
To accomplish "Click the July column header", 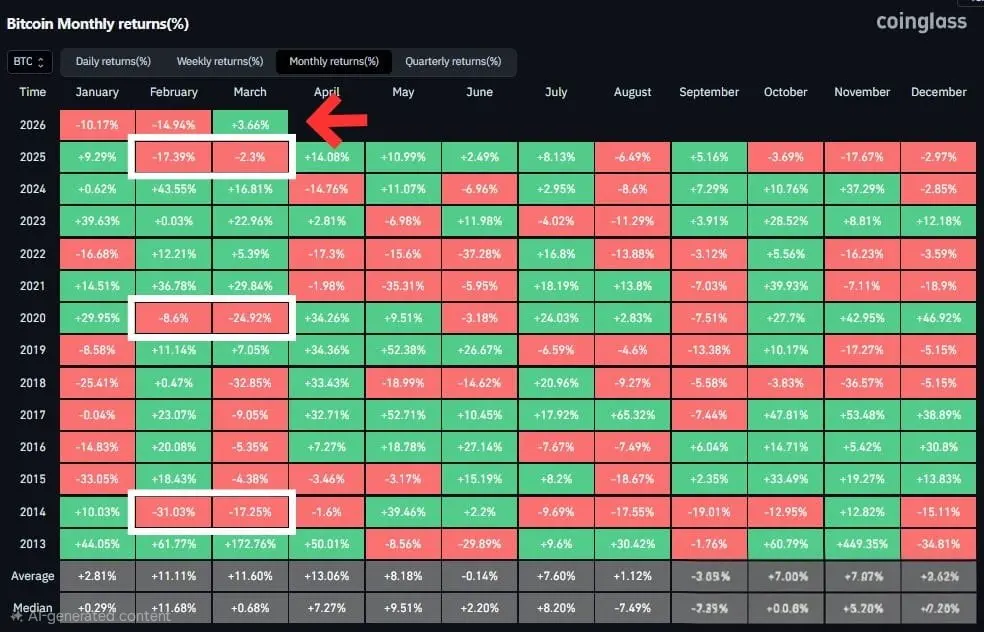I will pos(556,92).
